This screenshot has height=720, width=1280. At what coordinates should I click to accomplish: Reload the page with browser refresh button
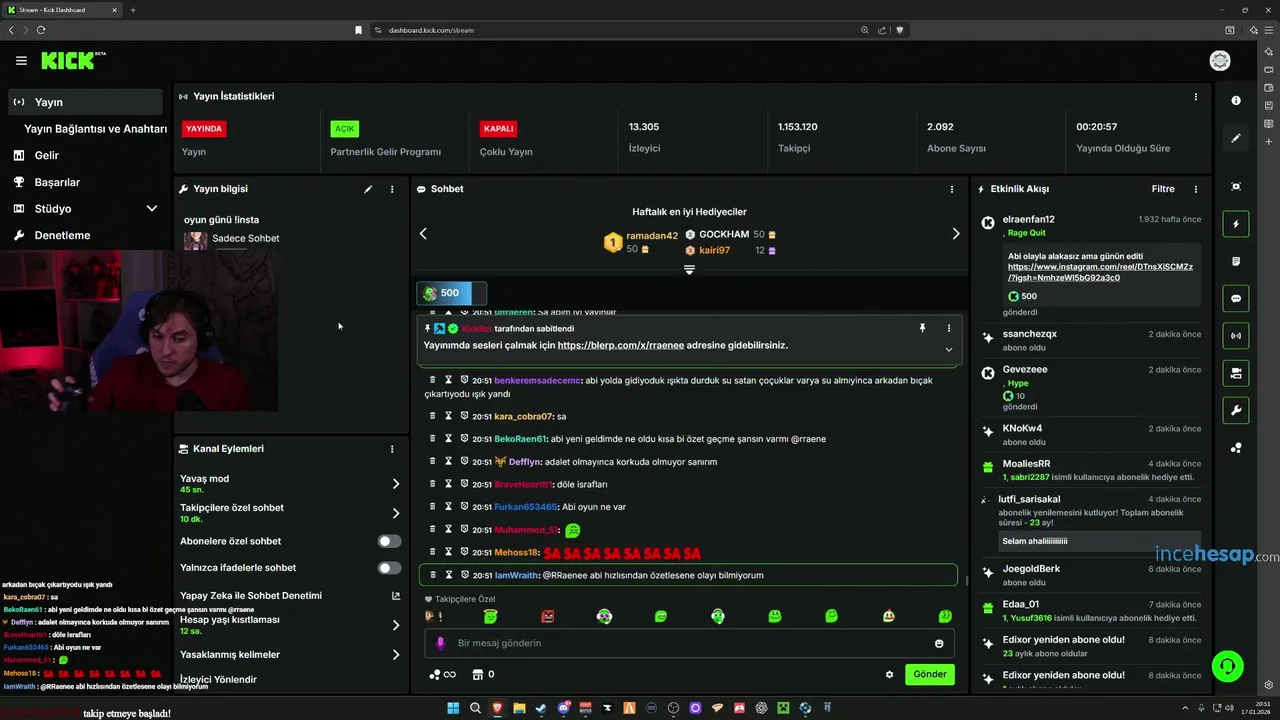point(41,30)
